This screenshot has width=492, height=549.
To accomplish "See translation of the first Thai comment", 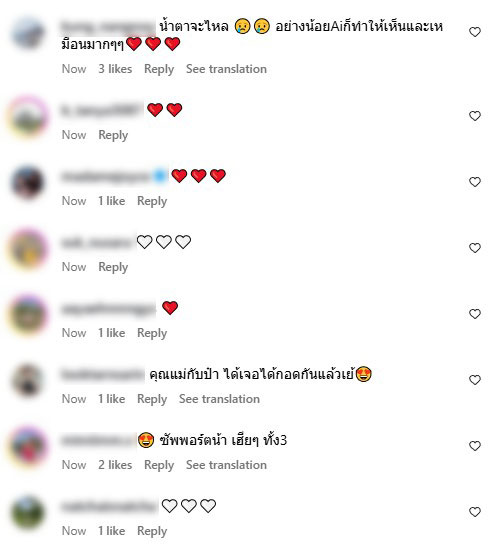I will (226, 69).
